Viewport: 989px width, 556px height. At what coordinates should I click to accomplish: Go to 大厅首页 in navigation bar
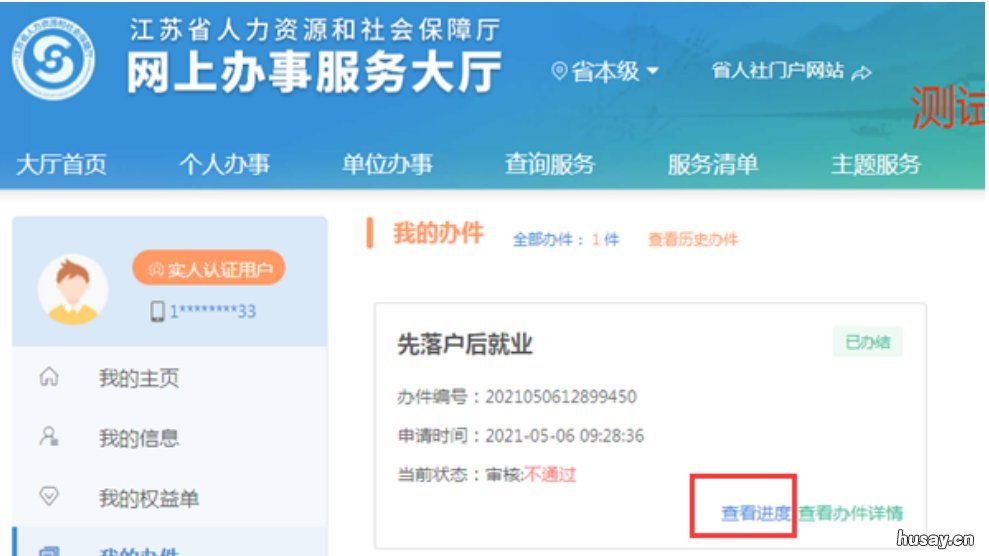61,165
